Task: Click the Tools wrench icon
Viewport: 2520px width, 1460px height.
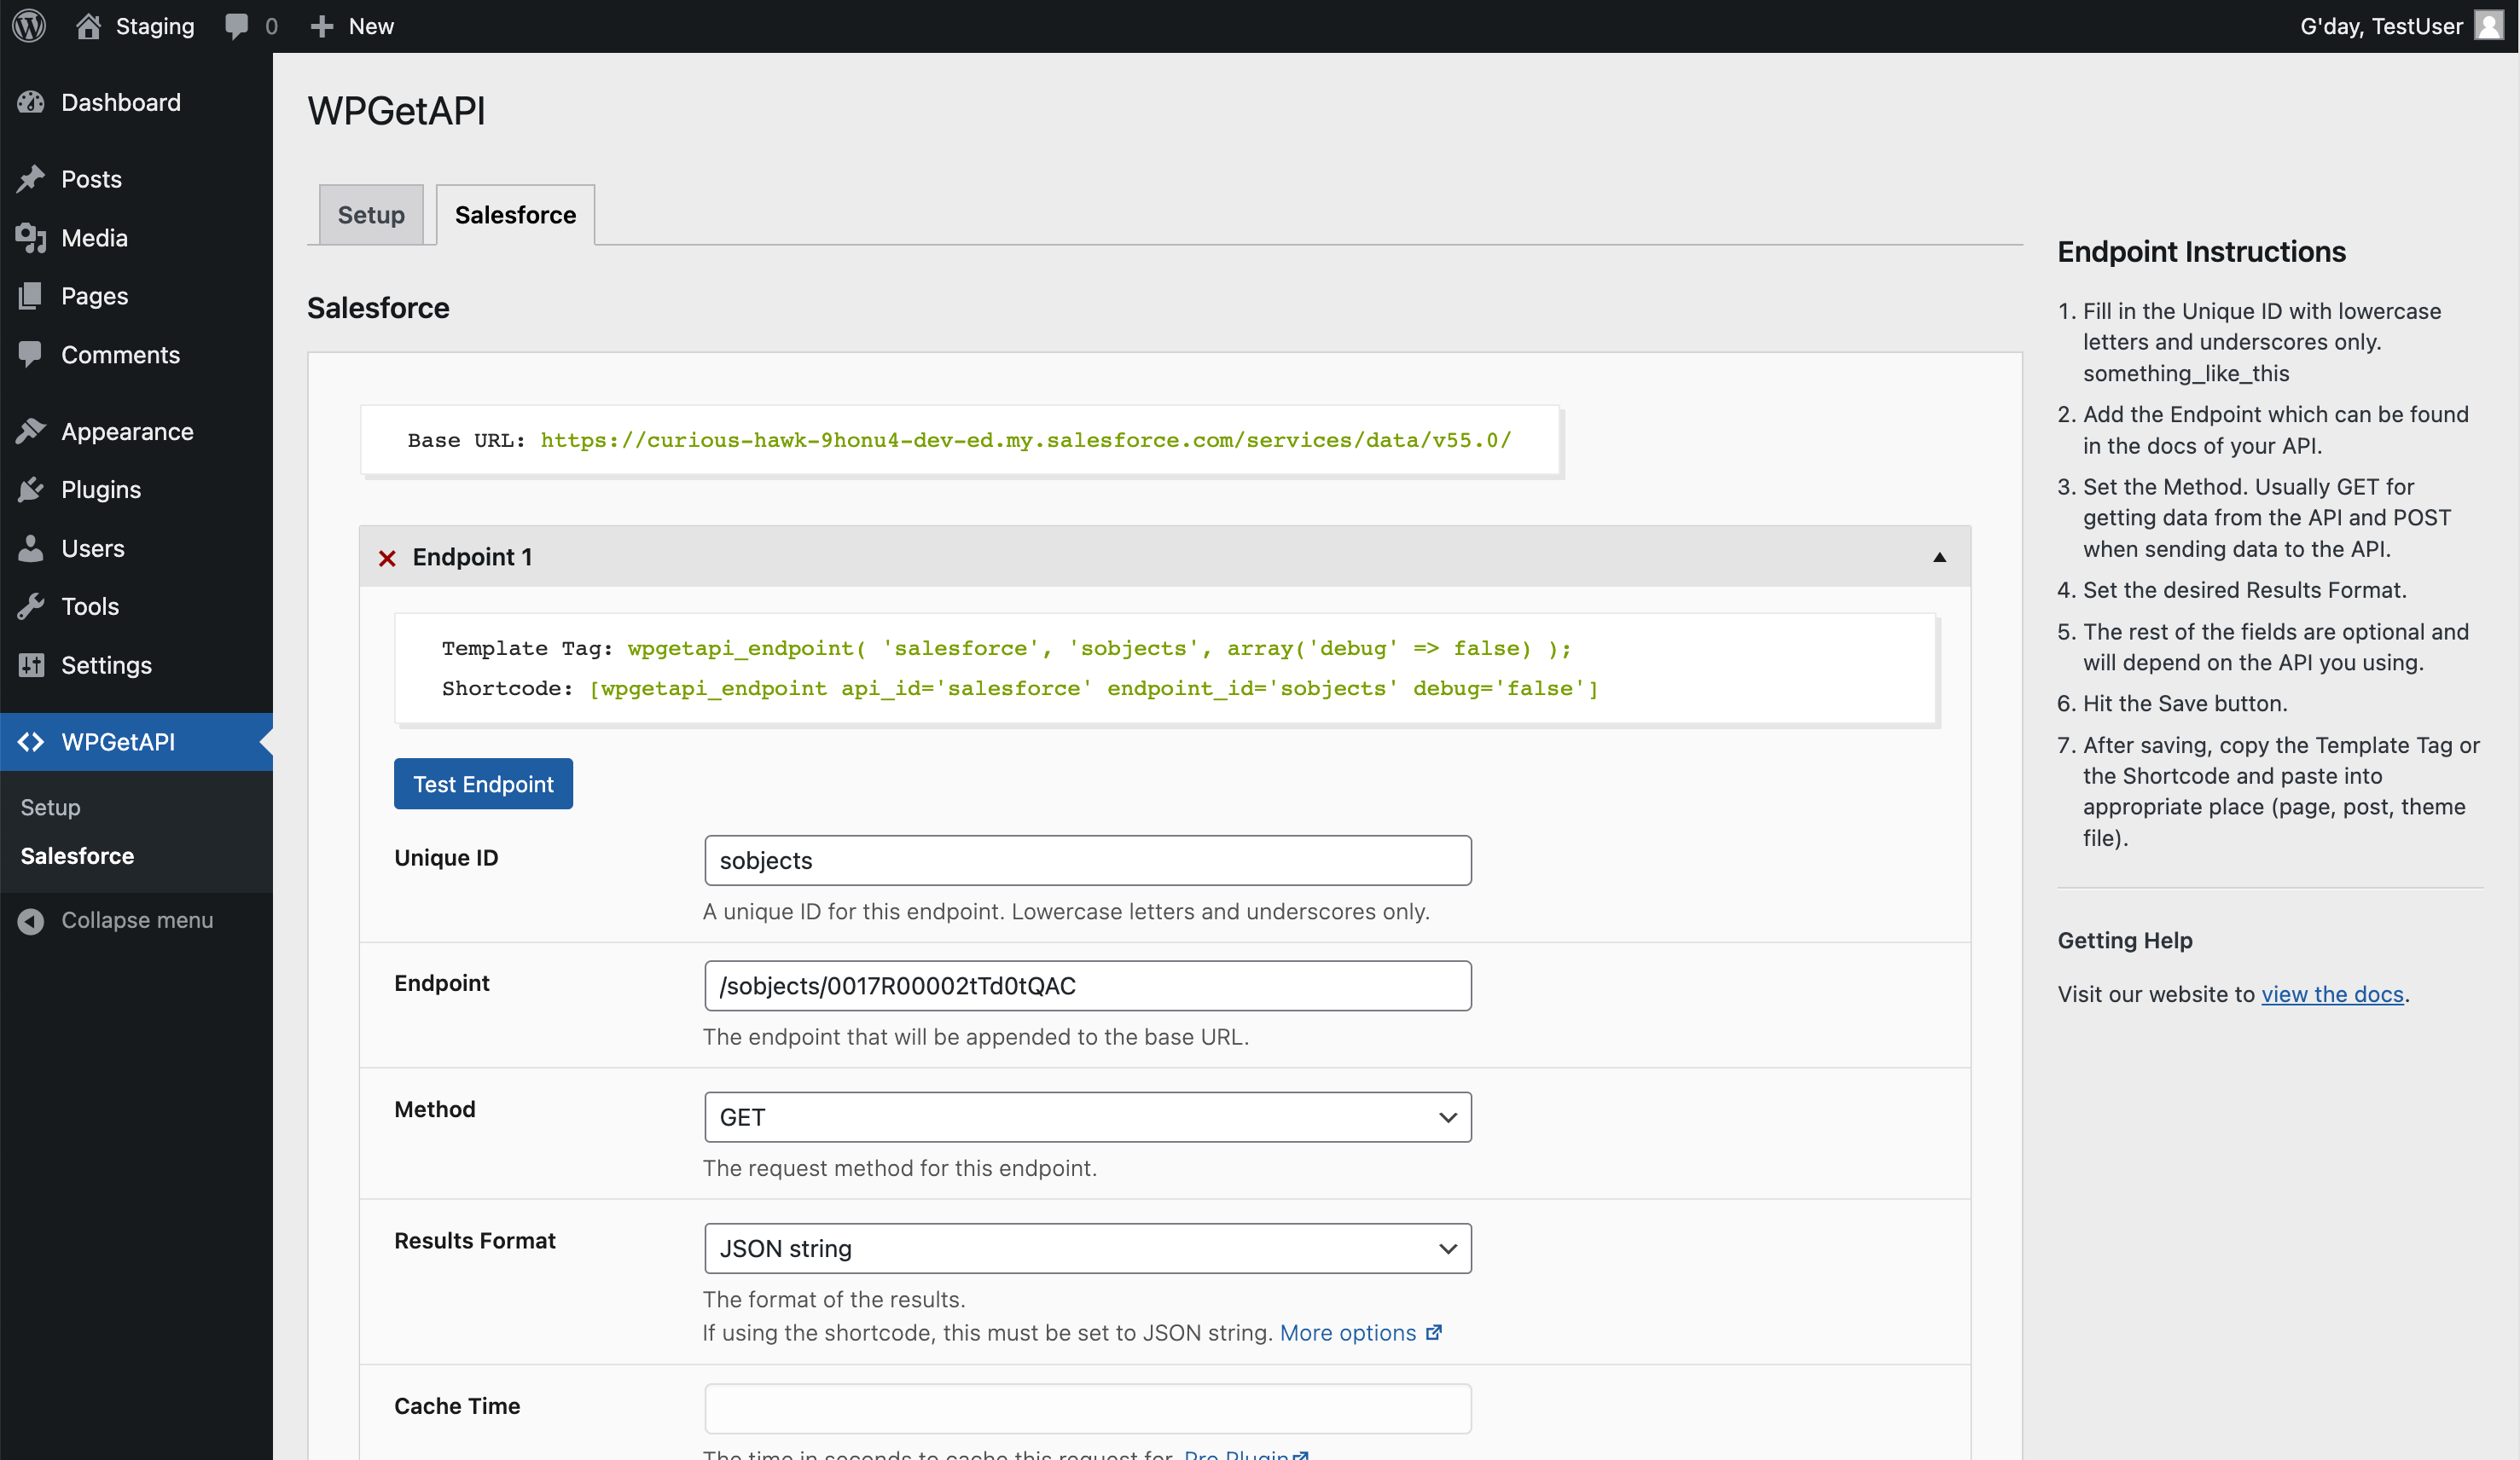Action: point(31,607)
